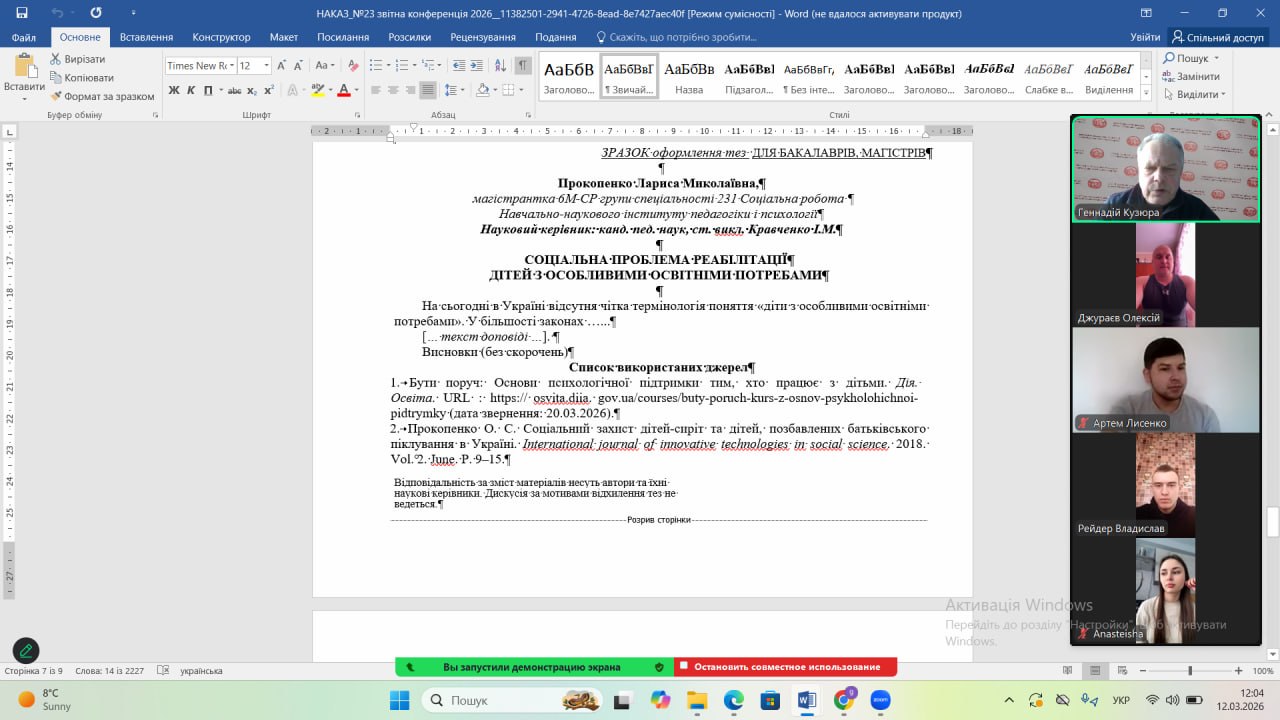This screenshot has width=1280, height=720.
Task: Toggle italic formatting with the К button
Action: (190, 90)
